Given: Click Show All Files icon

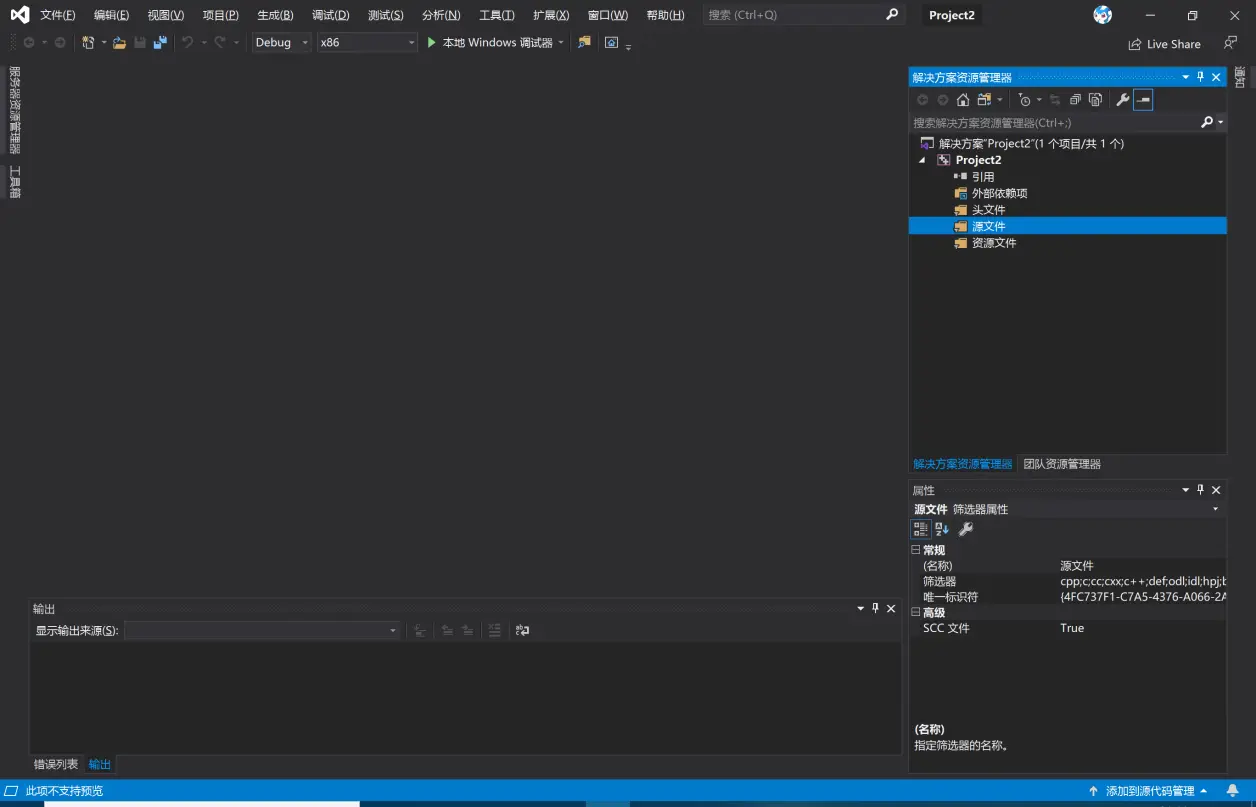Looking at the screenshot, I should [x=1095, y=100].
